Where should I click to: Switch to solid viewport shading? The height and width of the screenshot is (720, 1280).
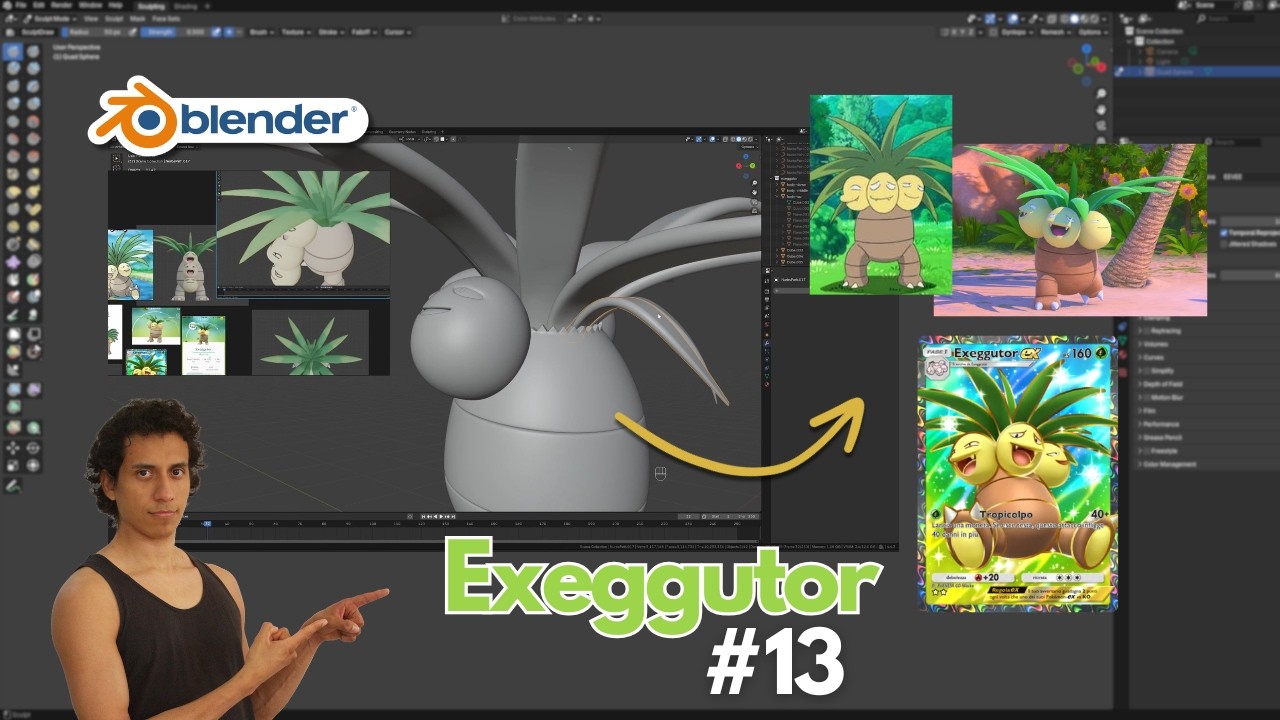point(1074,19)
